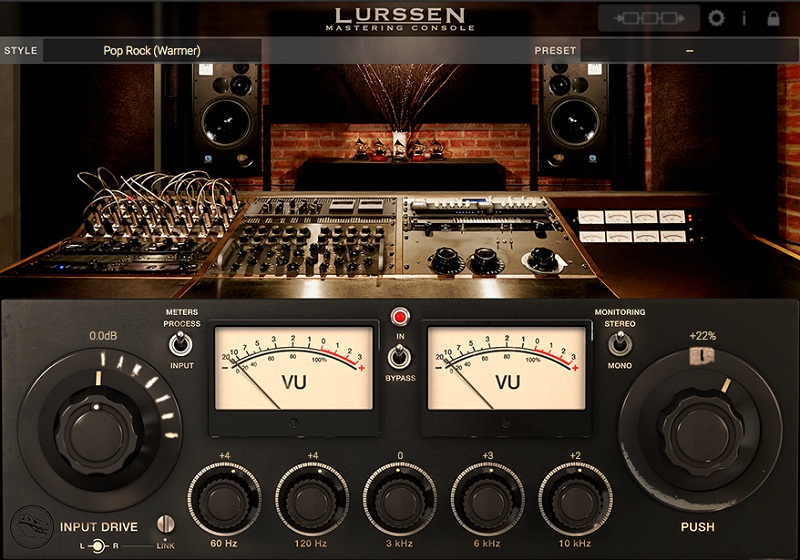Image resolution: width=800 pixels, height=560 pixels.
Task: Click the +2 value above 10 kHz
Action: (575, 455)
